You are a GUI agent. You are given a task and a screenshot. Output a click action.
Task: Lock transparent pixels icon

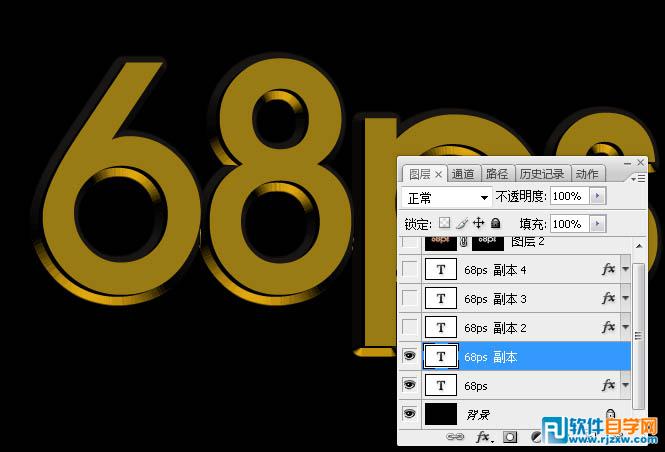pyautogui.click(x=444, y=223)
